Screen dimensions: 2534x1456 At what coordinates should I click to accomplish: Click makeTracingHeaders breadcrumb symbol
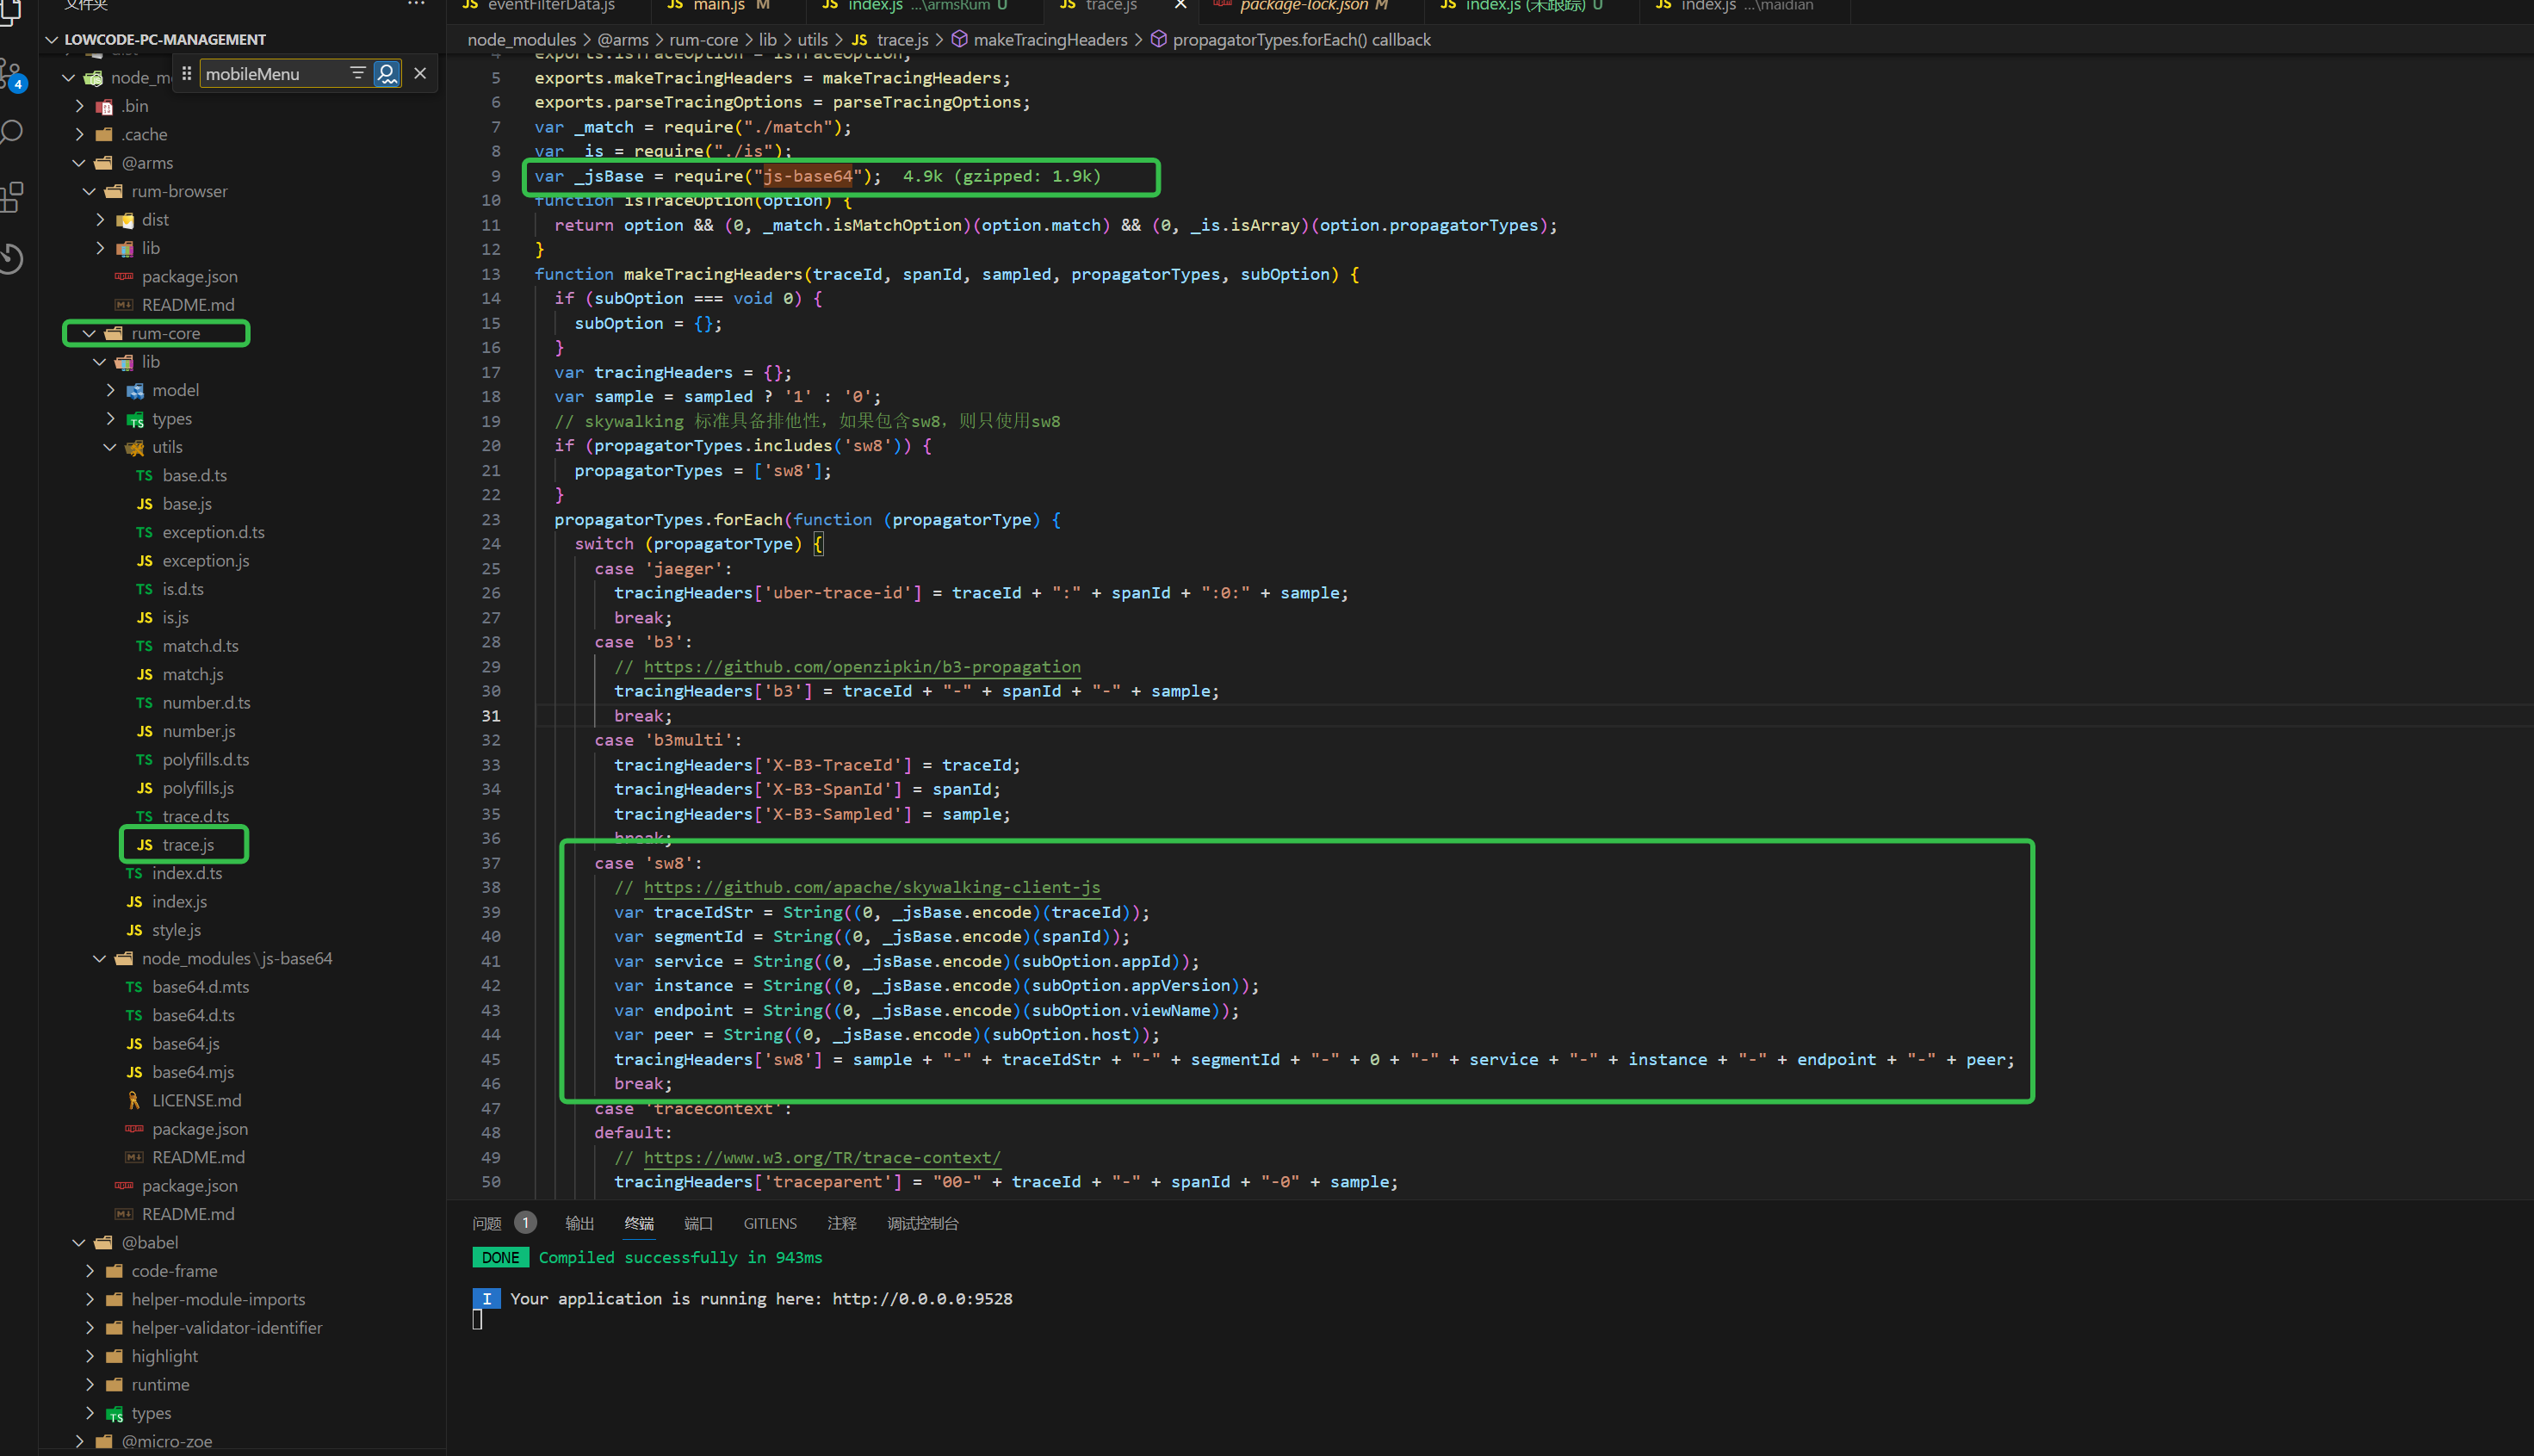[1050, 40]
